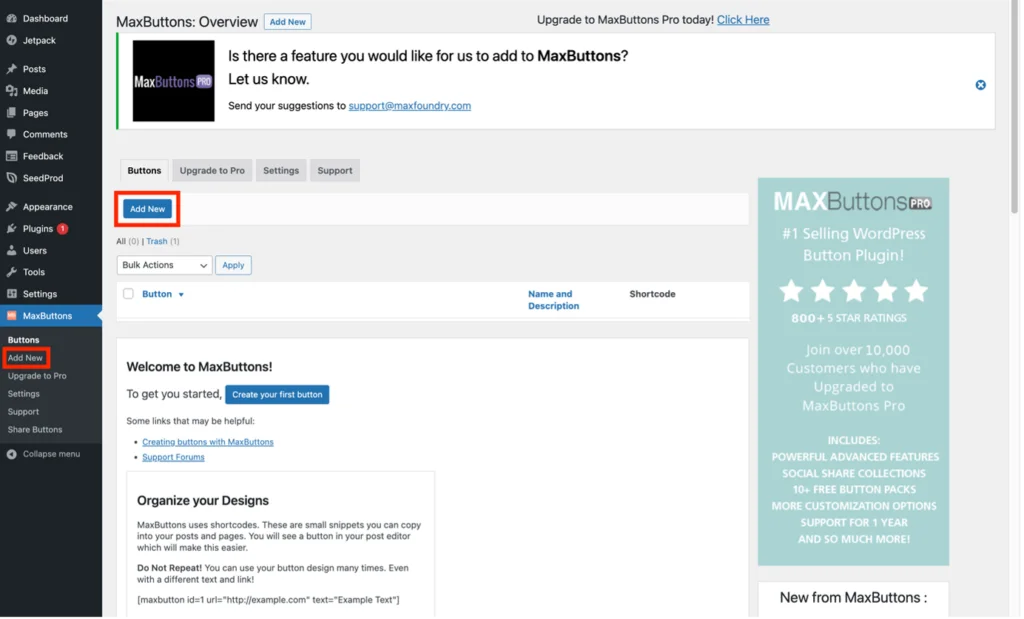Open Upgrade to Pro in sidebar submenu
Screen dimensions: 1024x619
pos(37,376)
